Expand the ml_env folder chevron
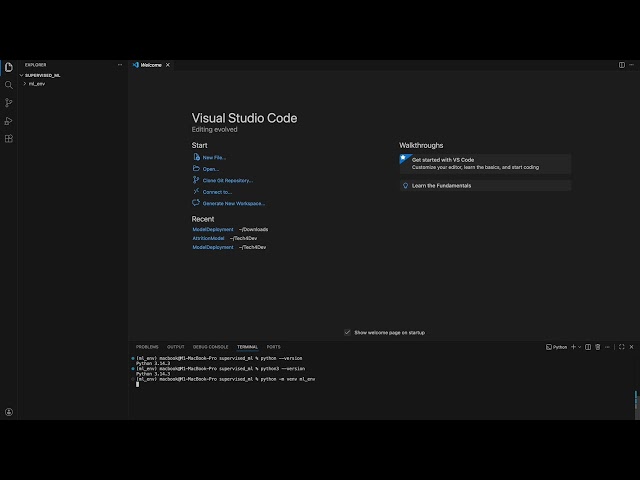Screen dimensions: 640x480 click(25, 84)
